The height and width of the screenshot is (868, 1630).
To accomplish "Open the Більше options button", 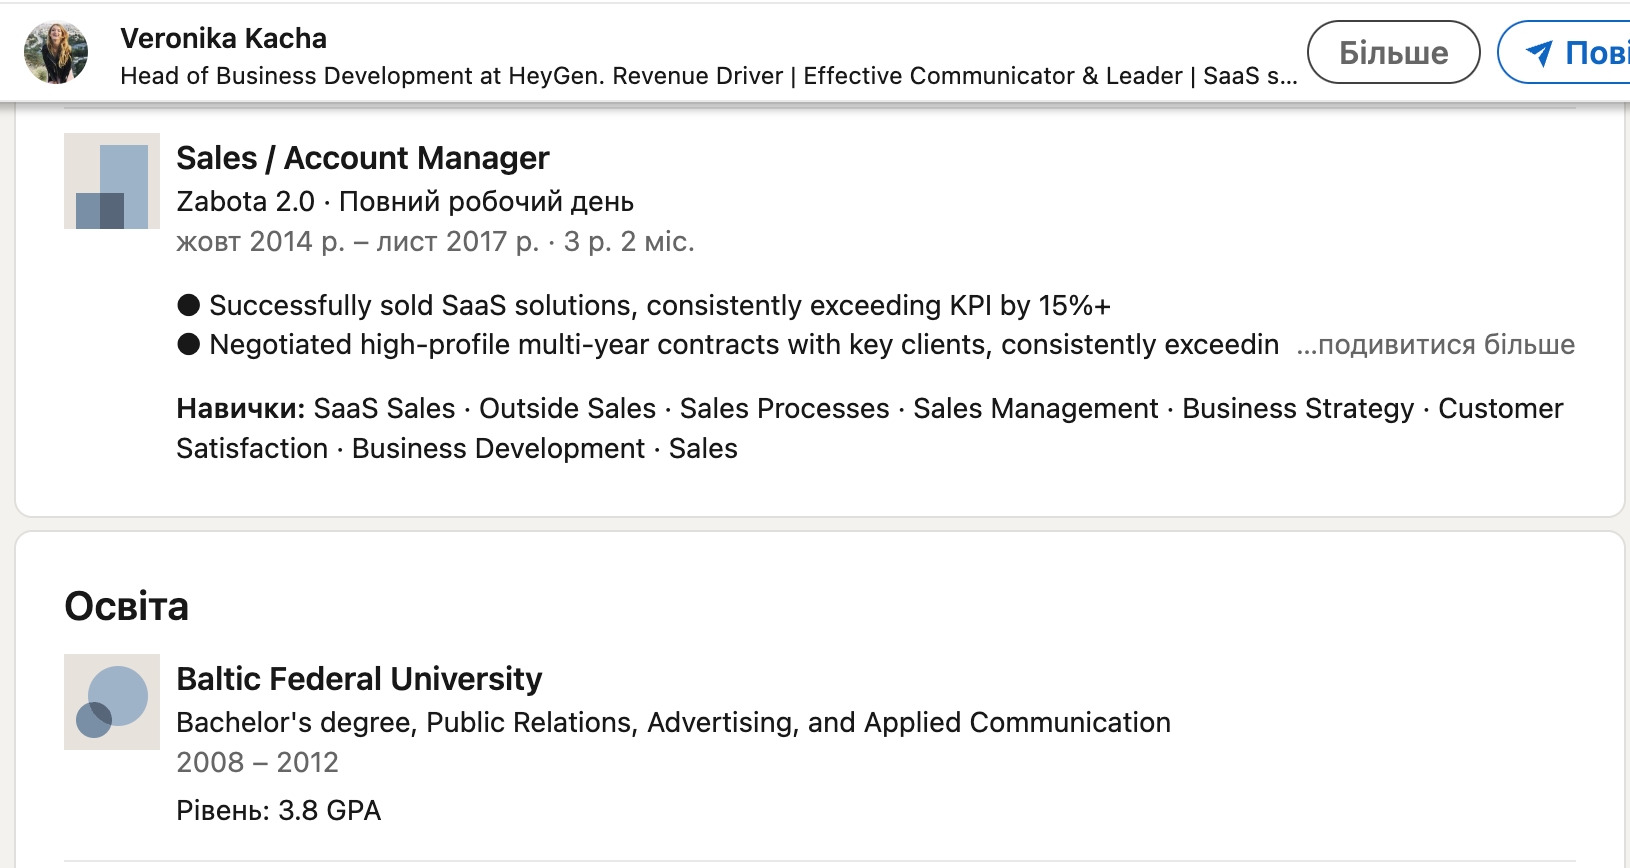I will [1393, 52].
